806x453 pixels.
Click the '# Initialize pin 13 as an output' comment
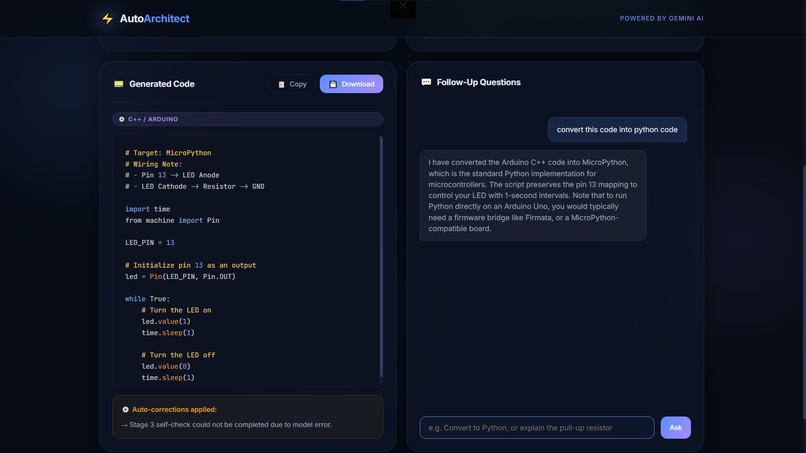click(x=191, y=265)
